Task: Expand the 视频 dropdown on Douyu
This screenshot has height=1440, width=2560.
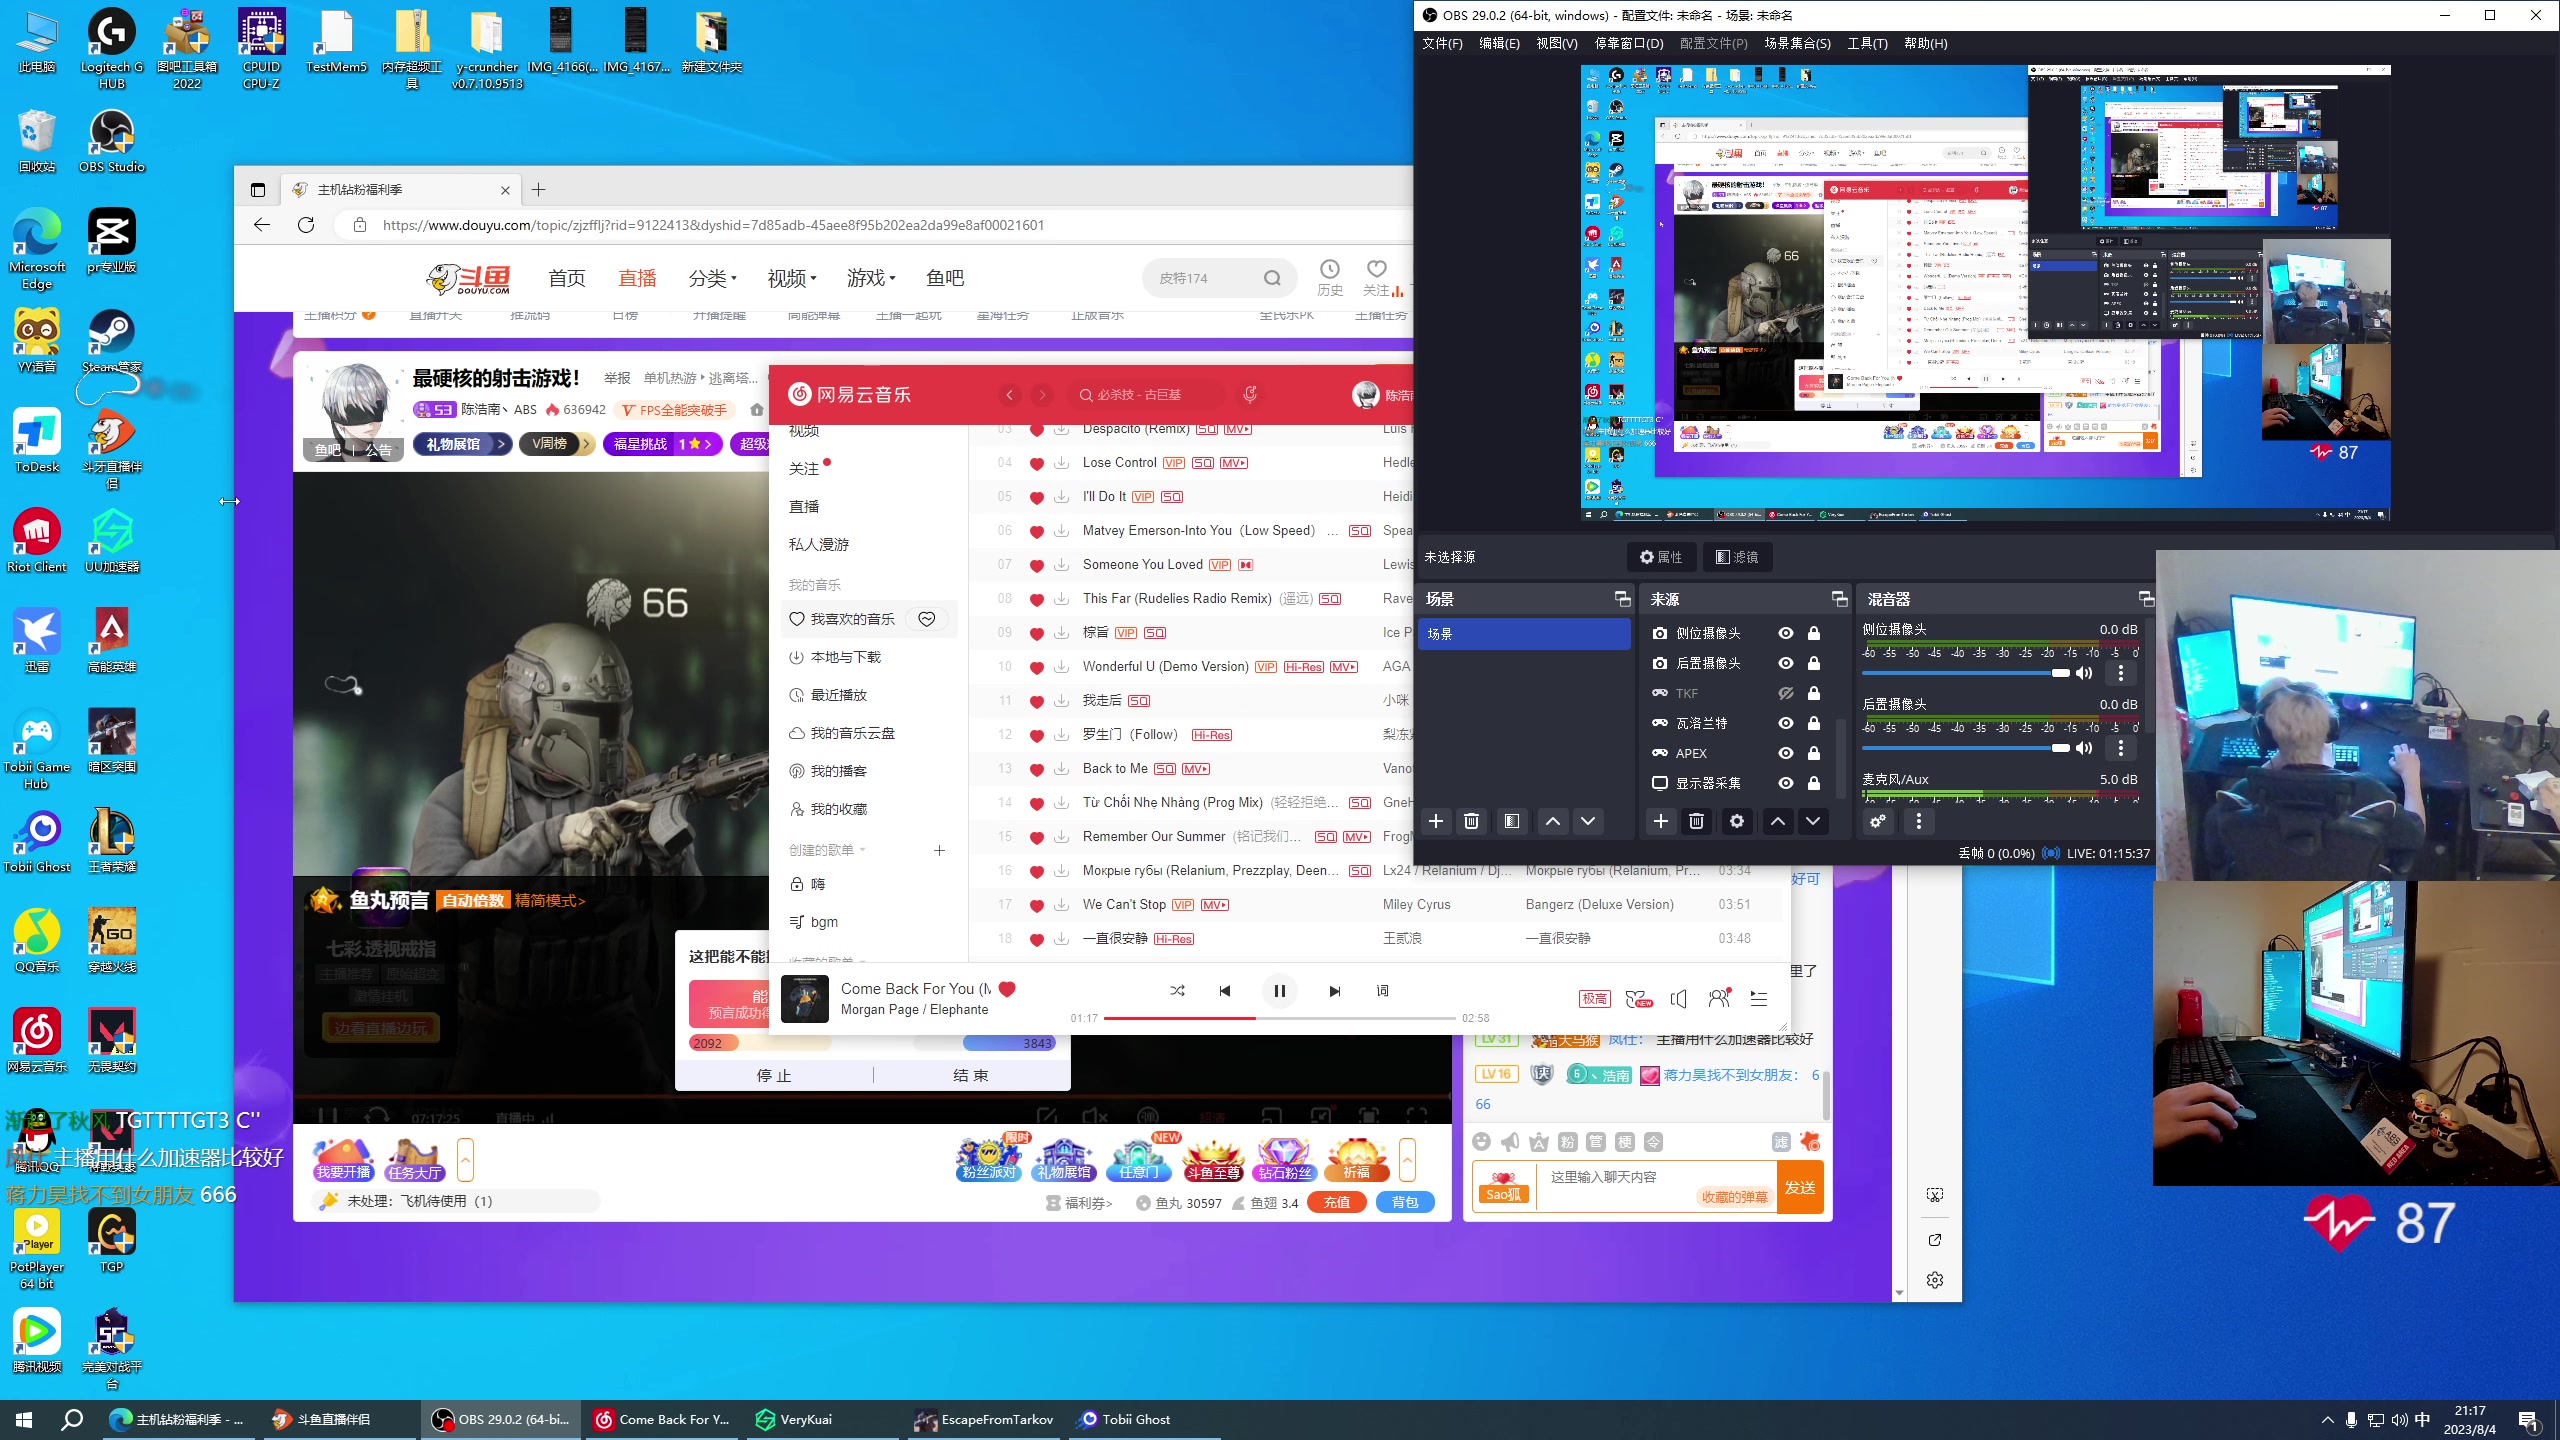Action: [792, 278]
